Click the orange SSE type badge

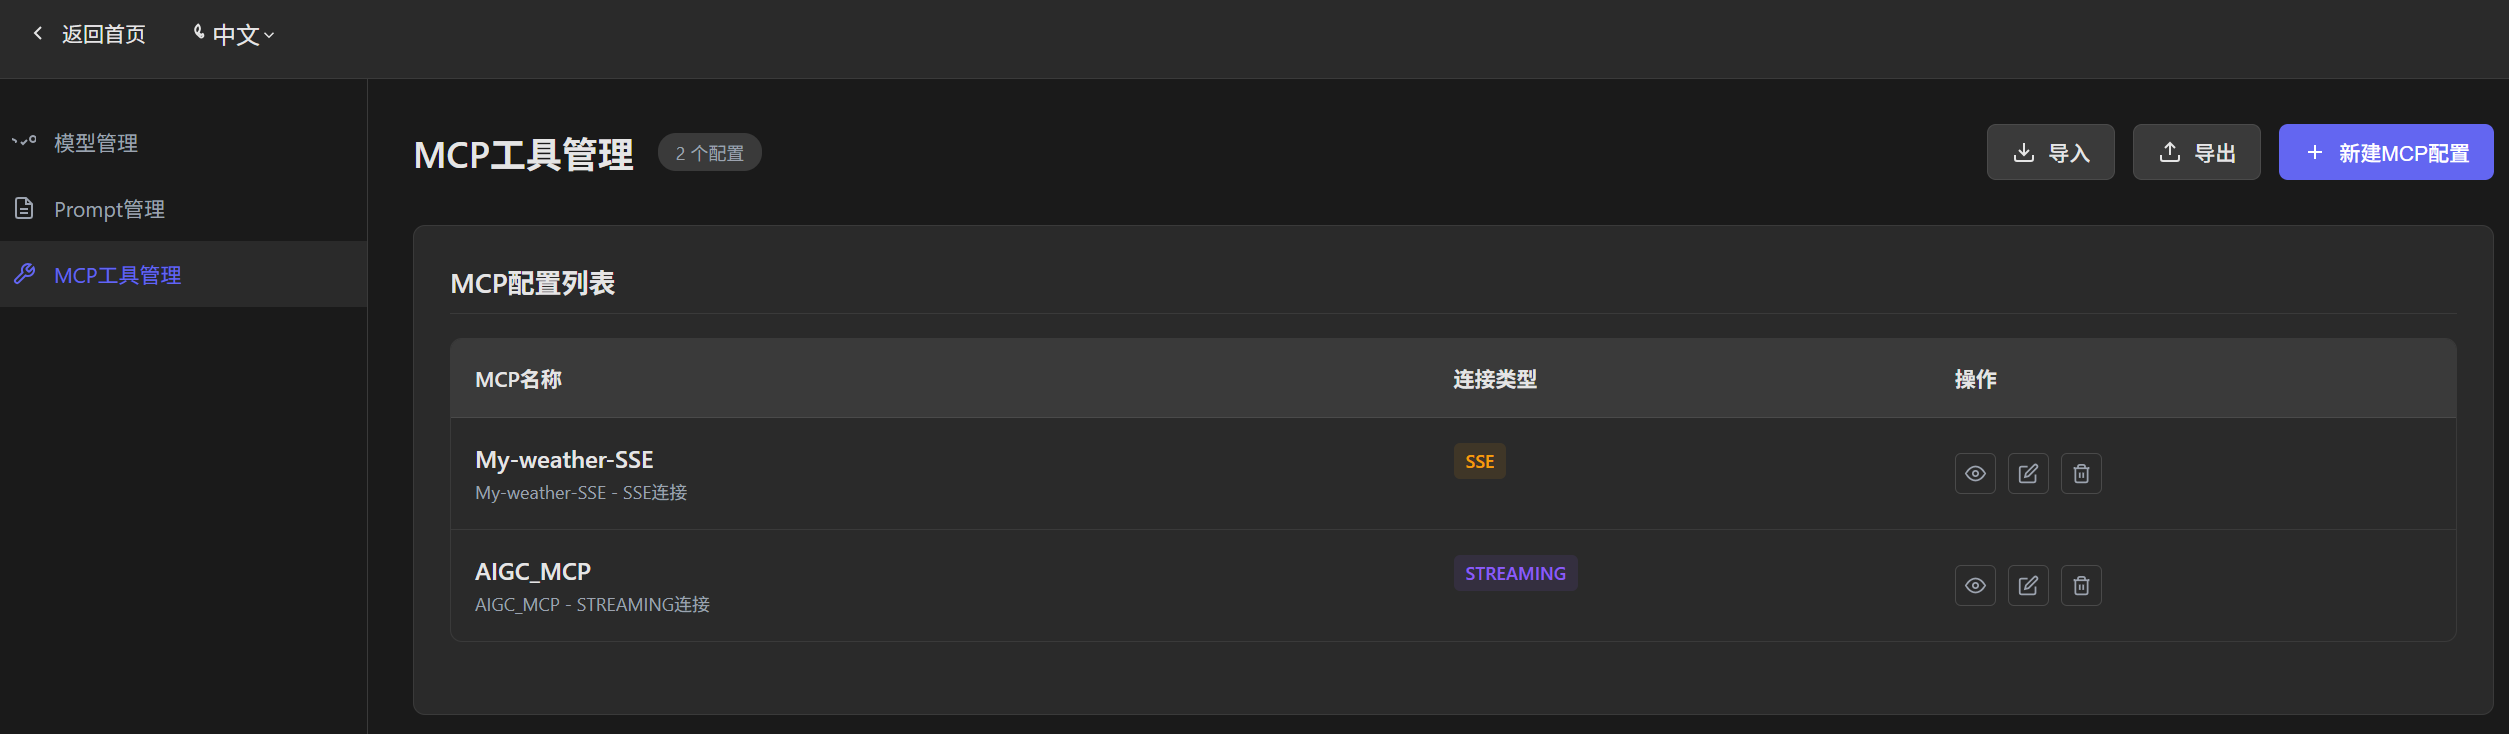click(1479, 462)
